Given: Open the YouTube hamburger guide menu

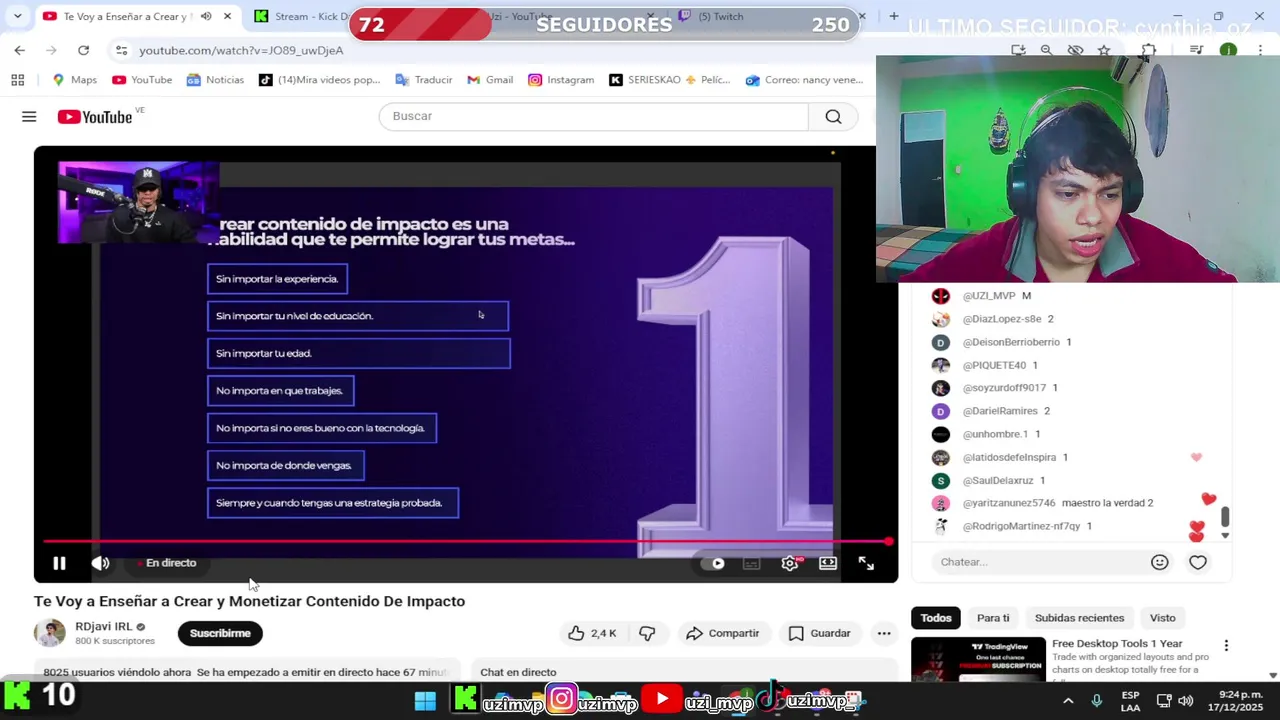Looking at the screenshot, I should coord(29,117).
